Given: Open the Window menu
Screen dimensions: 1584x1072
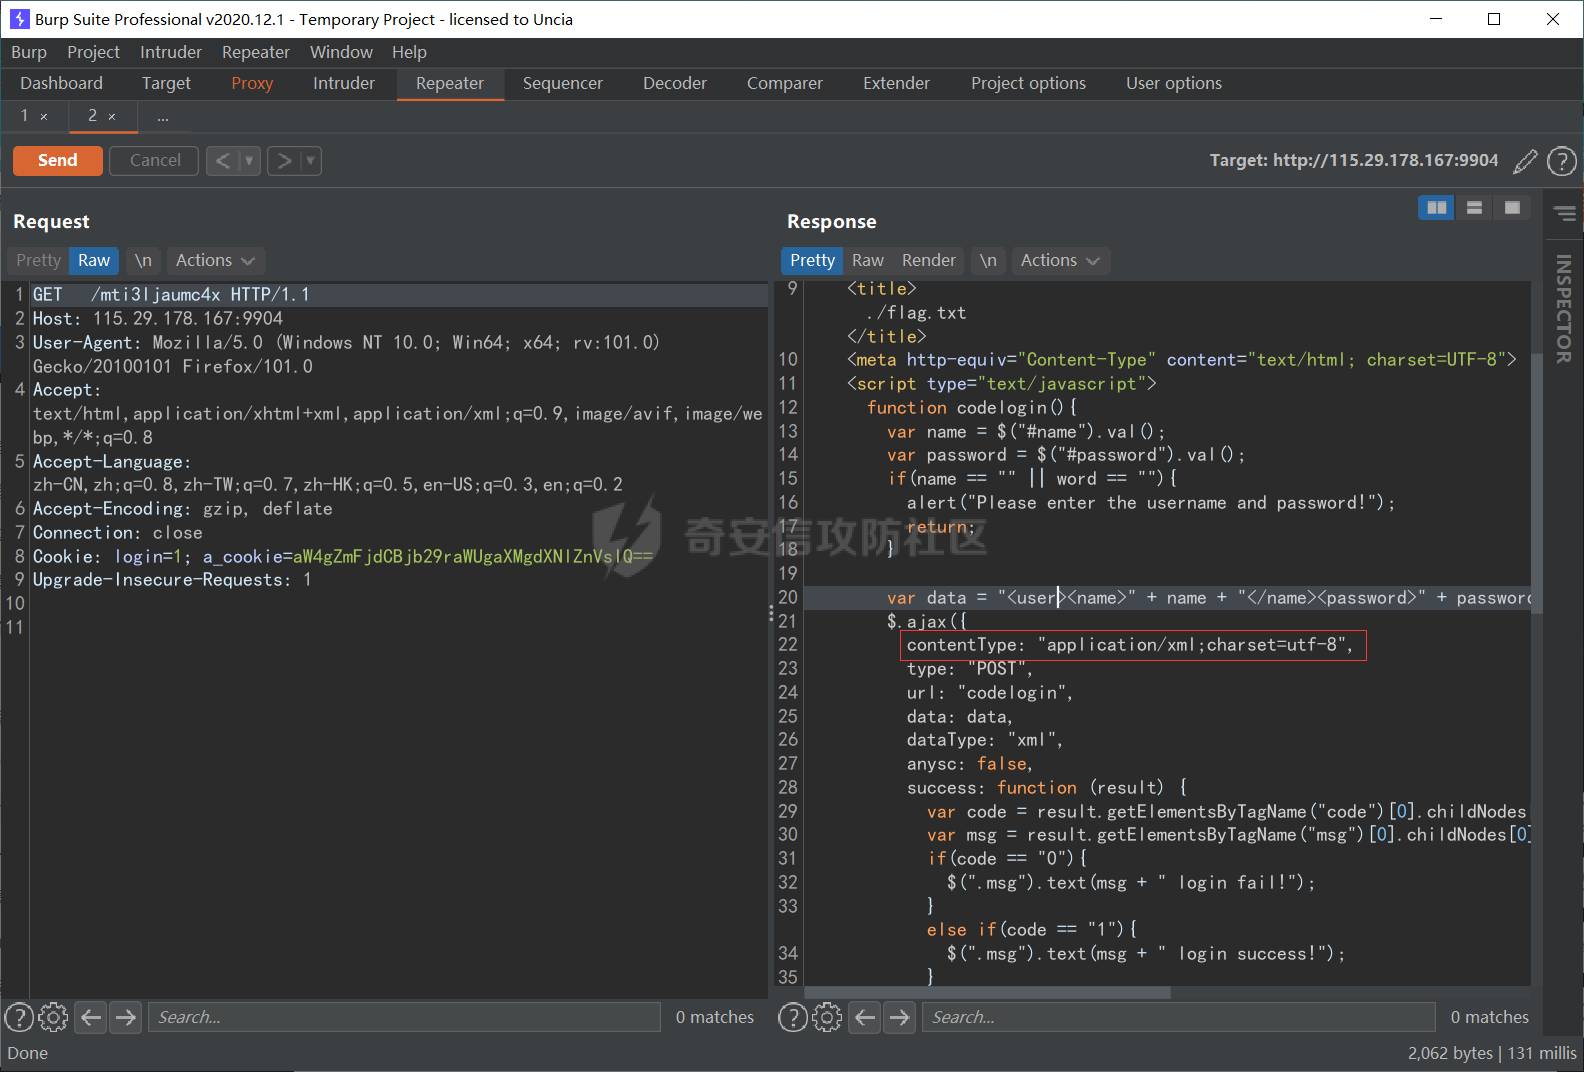Looking at the screenshot, I should pyautogui.click(x=341, y=52).
